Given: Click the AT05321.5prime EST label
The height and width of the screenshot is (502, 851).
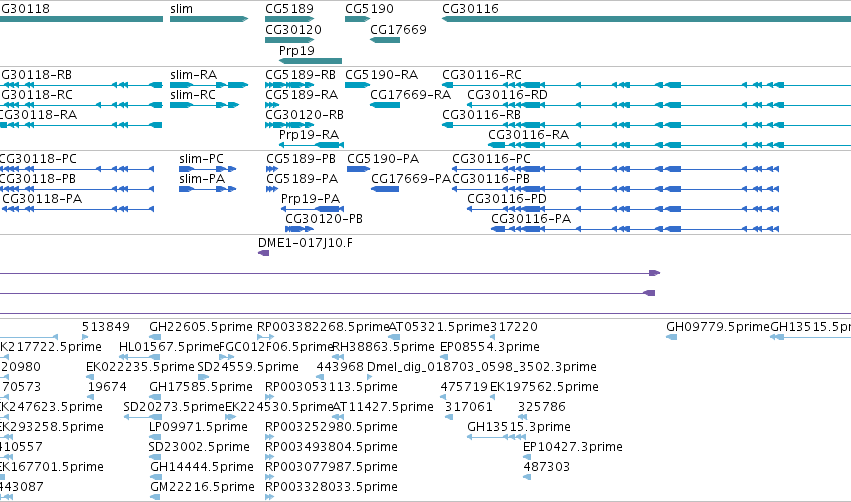Looking at the screenshot, I should (x=440, y=327).
